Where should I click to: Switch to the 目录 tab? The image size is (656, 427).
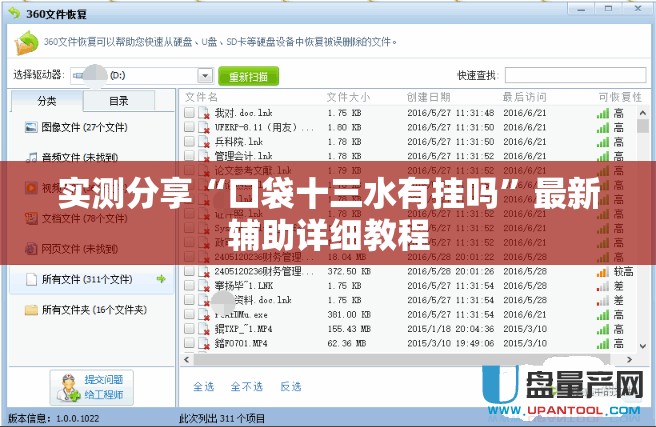pos(119,101)
